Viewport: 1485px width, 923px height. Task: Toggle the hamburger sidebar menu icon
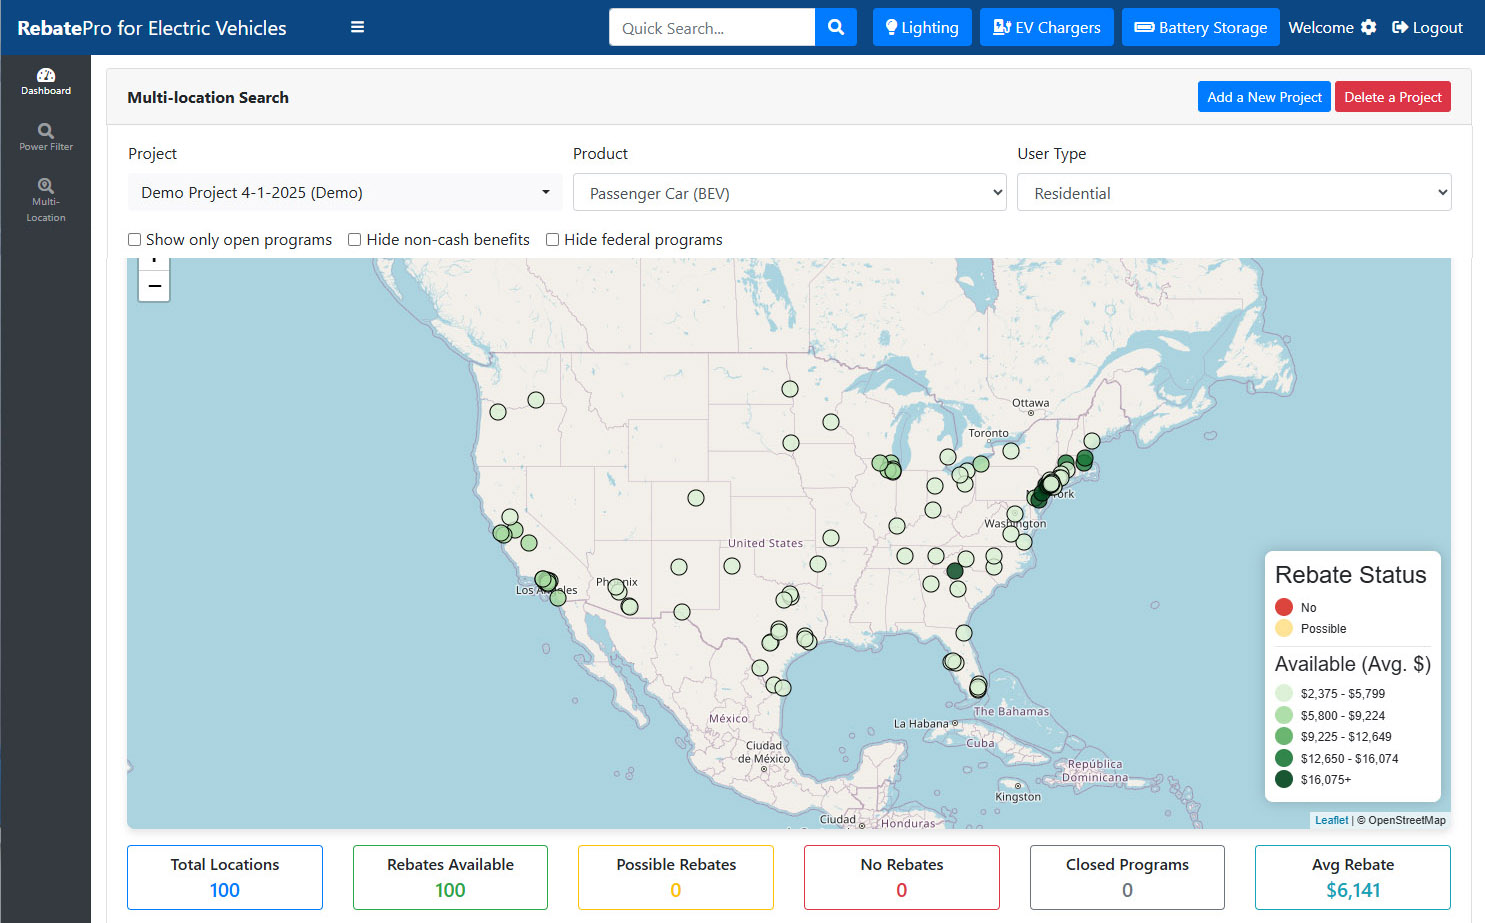(x=357, y=27)
